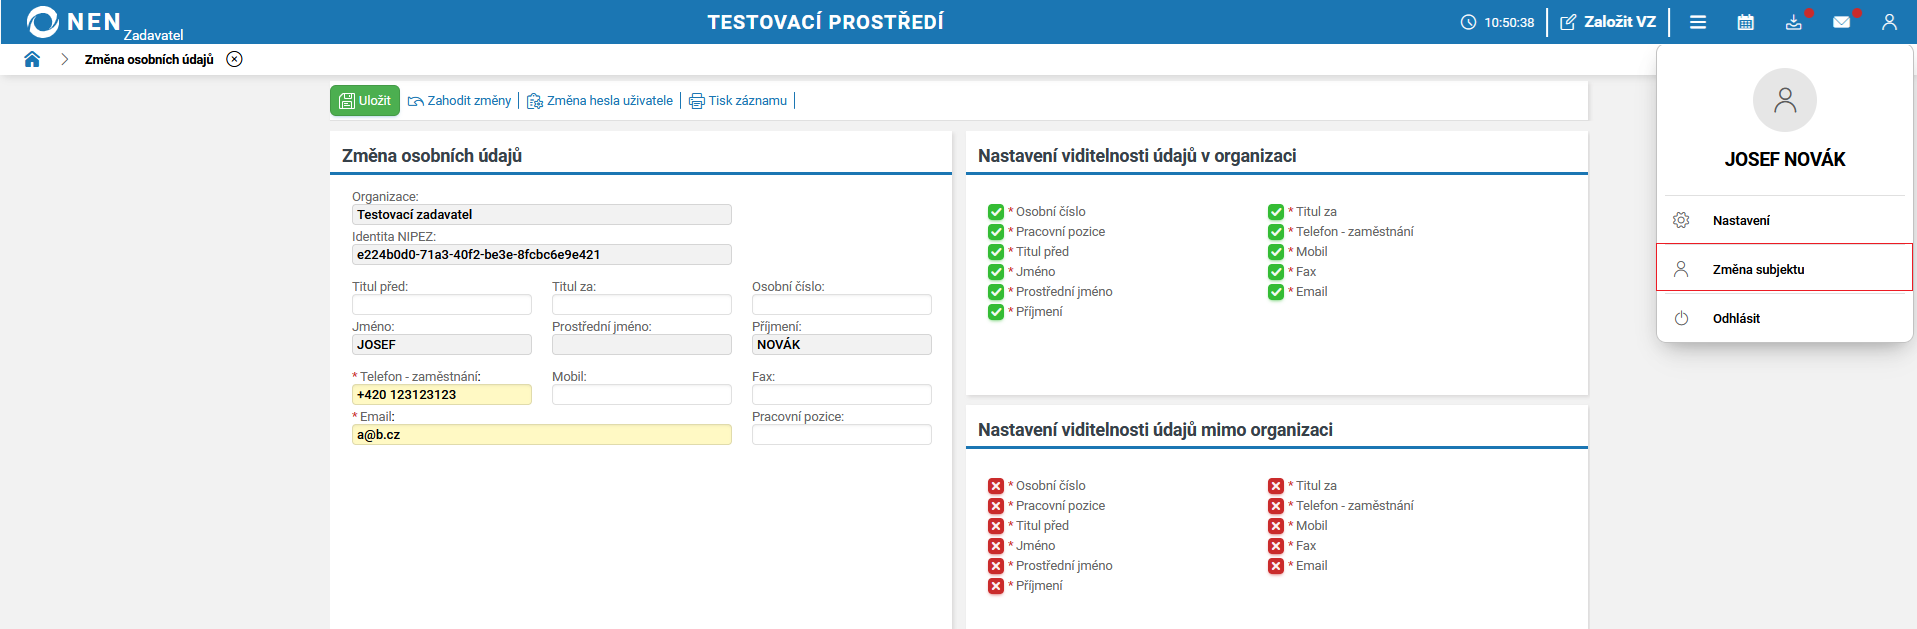Click the person icon beside Změna subjektu
The height and width of the screenshot is (629, 1917).
point(1681,269)
